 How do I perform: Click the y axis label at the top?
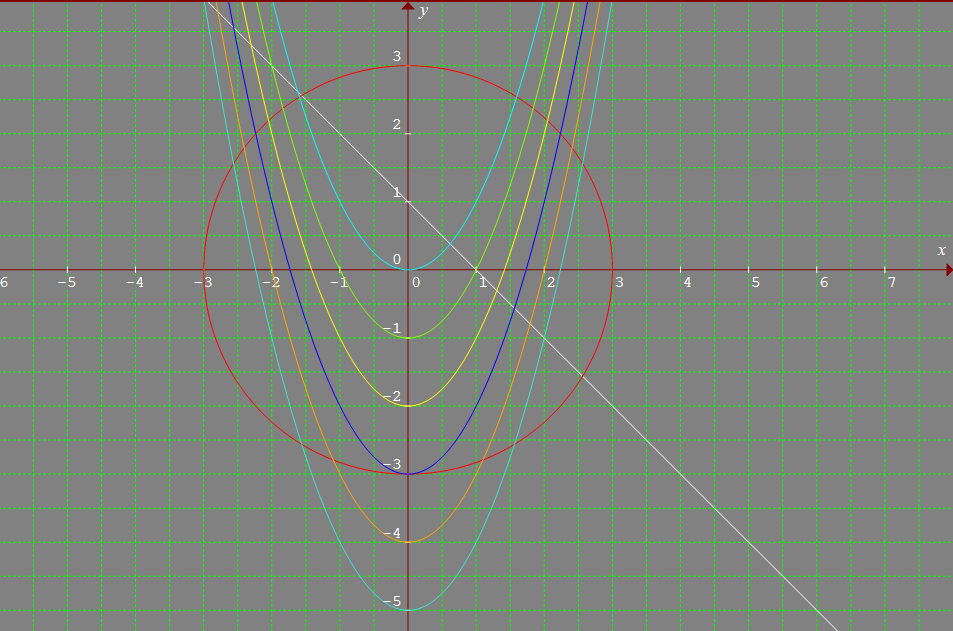(424, 12)
